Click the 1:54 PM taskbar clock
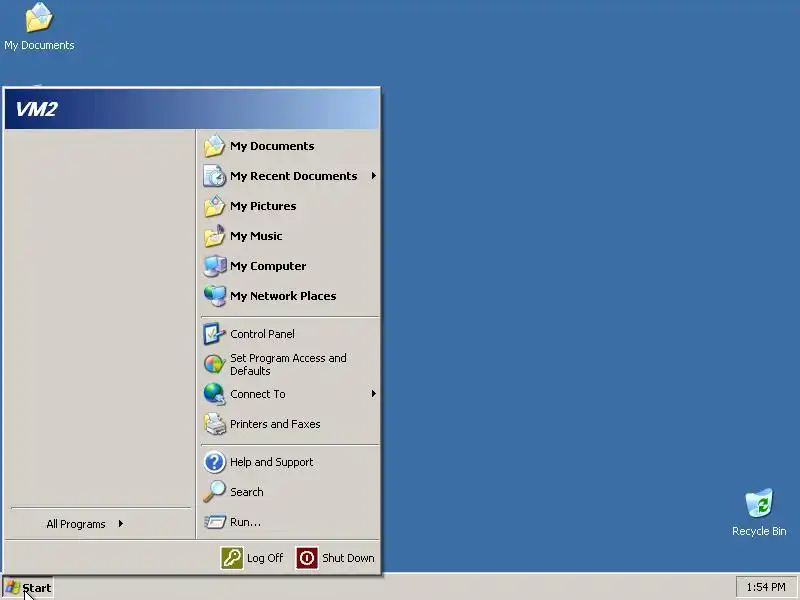 (x=766, y=587)
